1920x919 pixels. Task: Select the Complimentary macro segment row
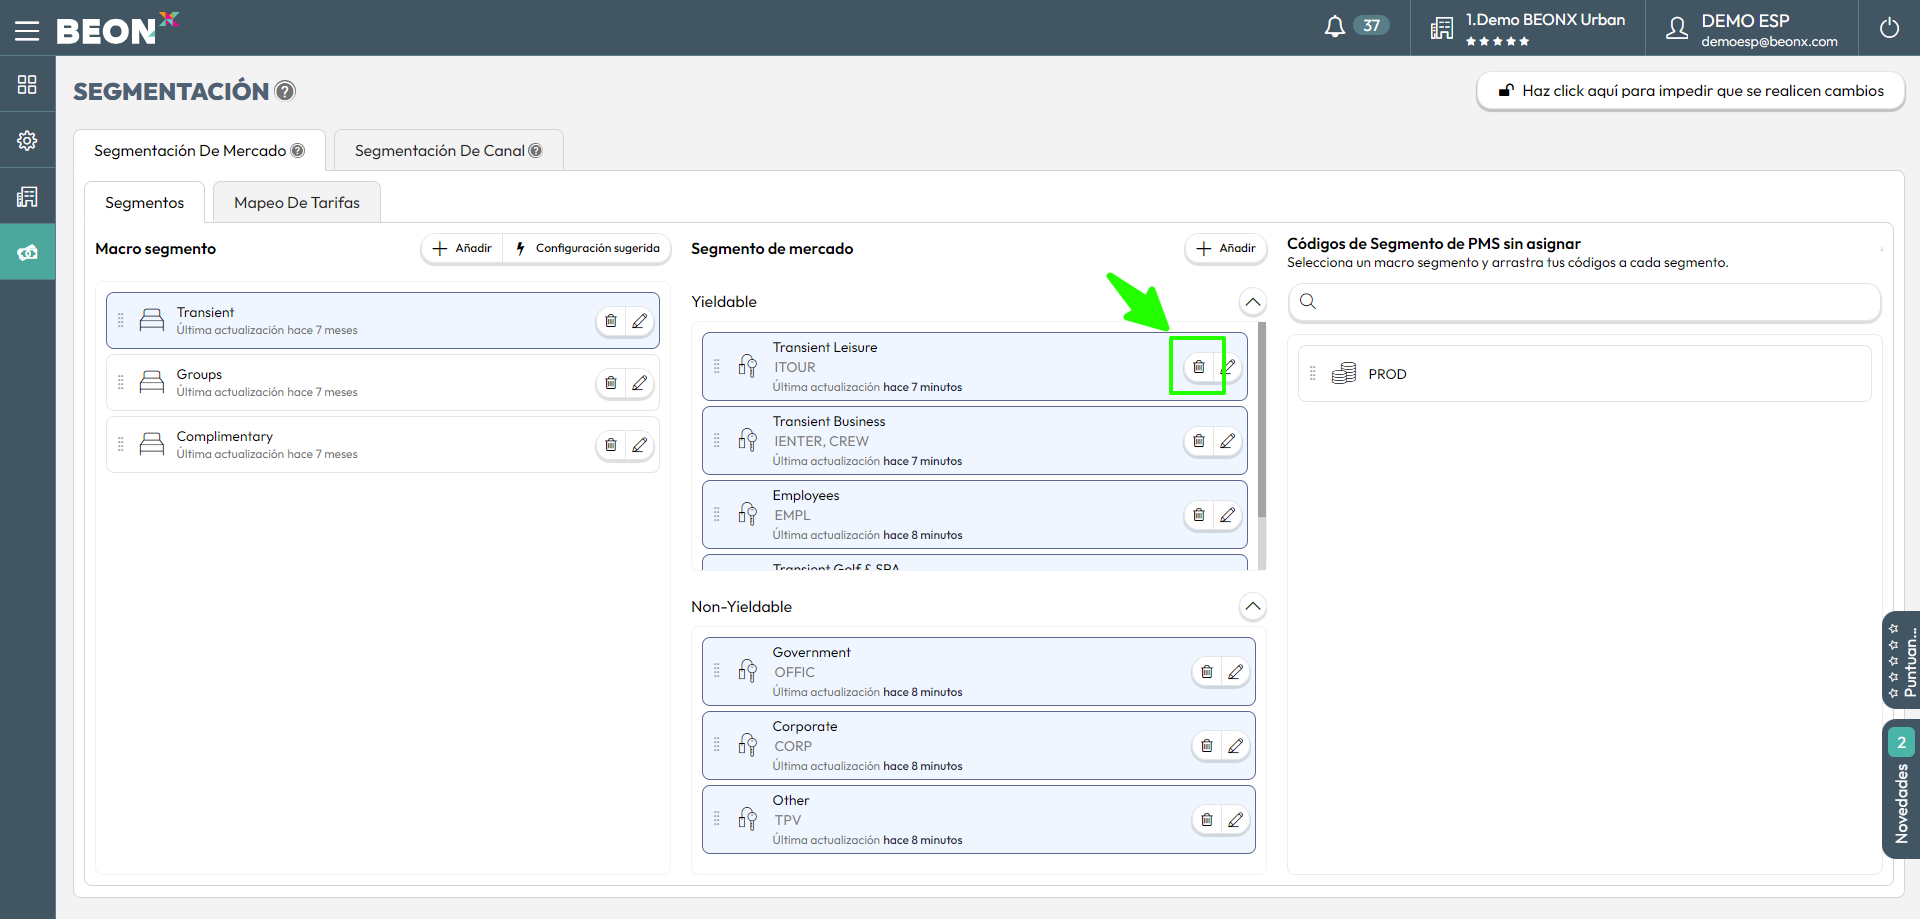click(x=383, y=445)
